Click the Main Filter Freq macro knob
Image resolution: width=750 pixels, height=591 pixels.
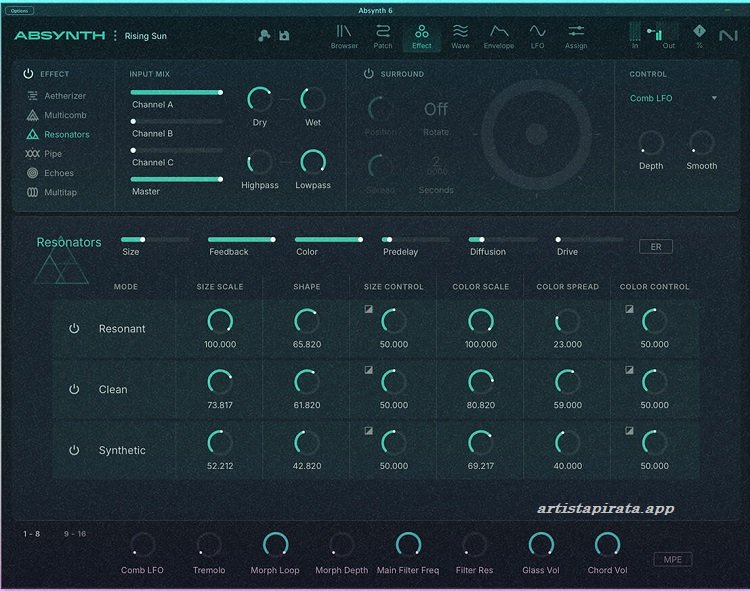pos(408,545)
